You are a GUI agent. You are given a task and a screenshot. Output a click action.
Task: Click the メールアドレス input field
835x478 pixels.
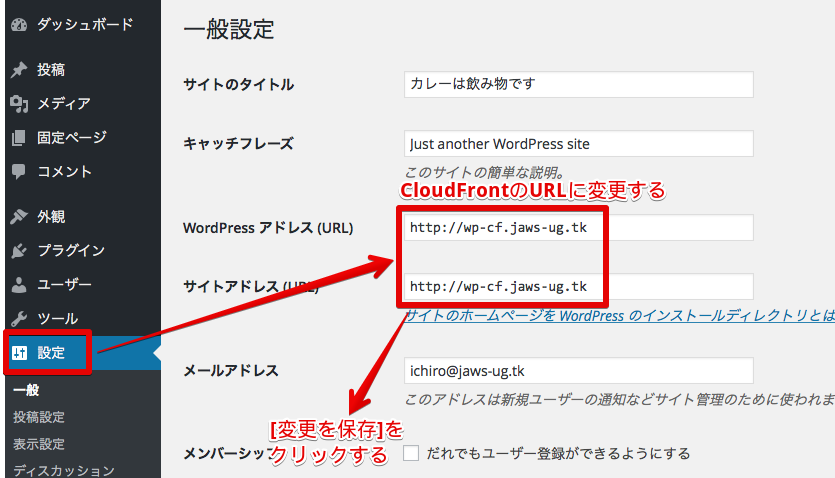coord(579,370)
